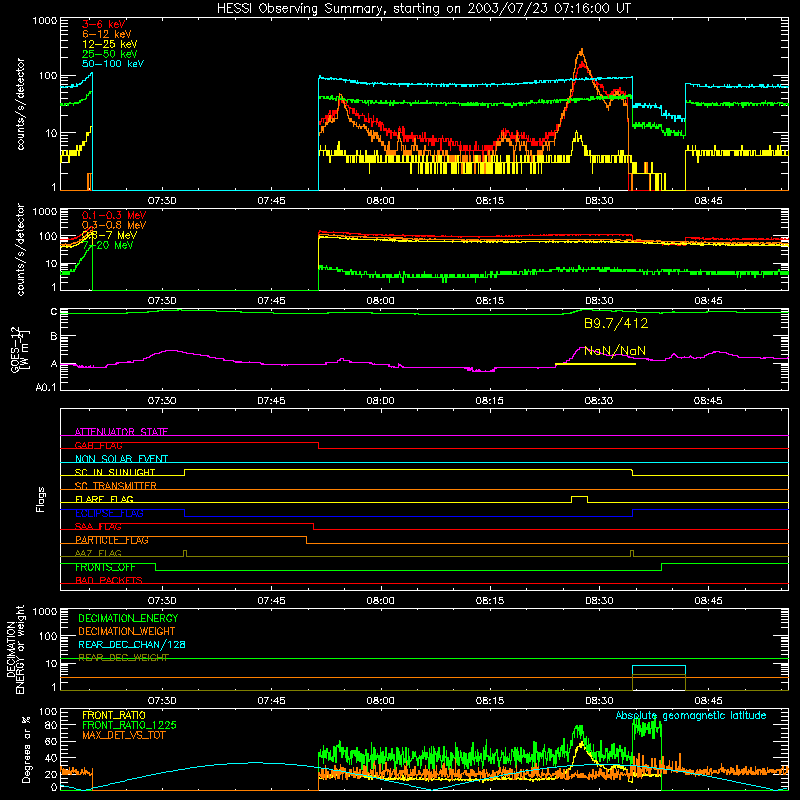Click the B level tick label on GOES axis
Image resolution: width=800 pixels, height=800 pixels.
[x=54, y=337]
